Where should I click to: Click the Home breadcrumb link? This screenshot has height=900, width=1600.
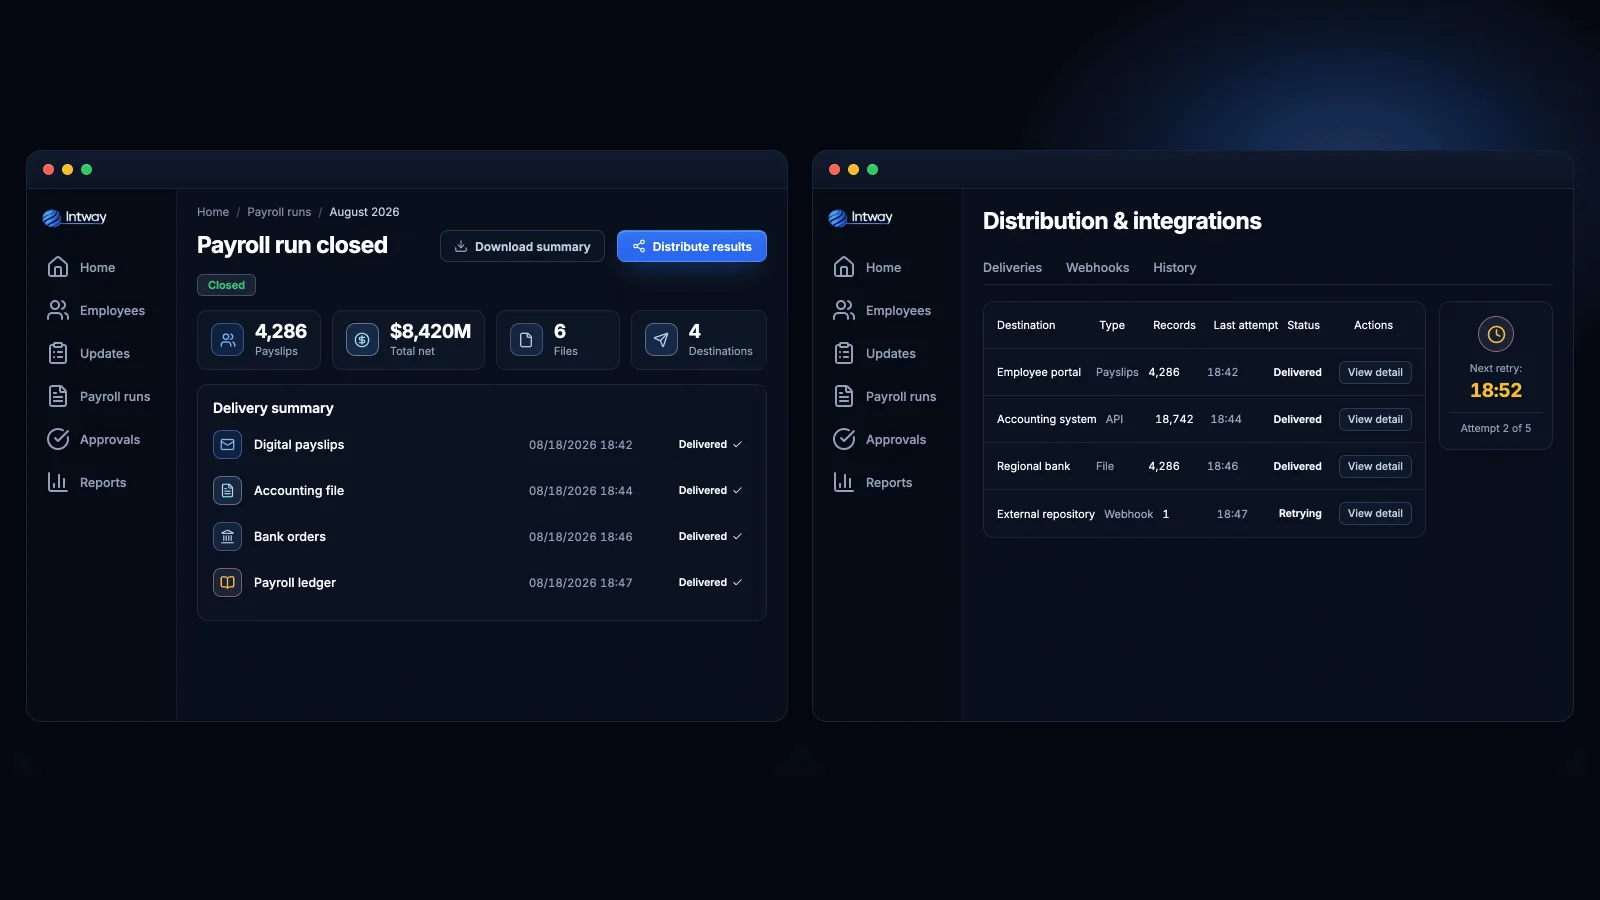[213, 212]
